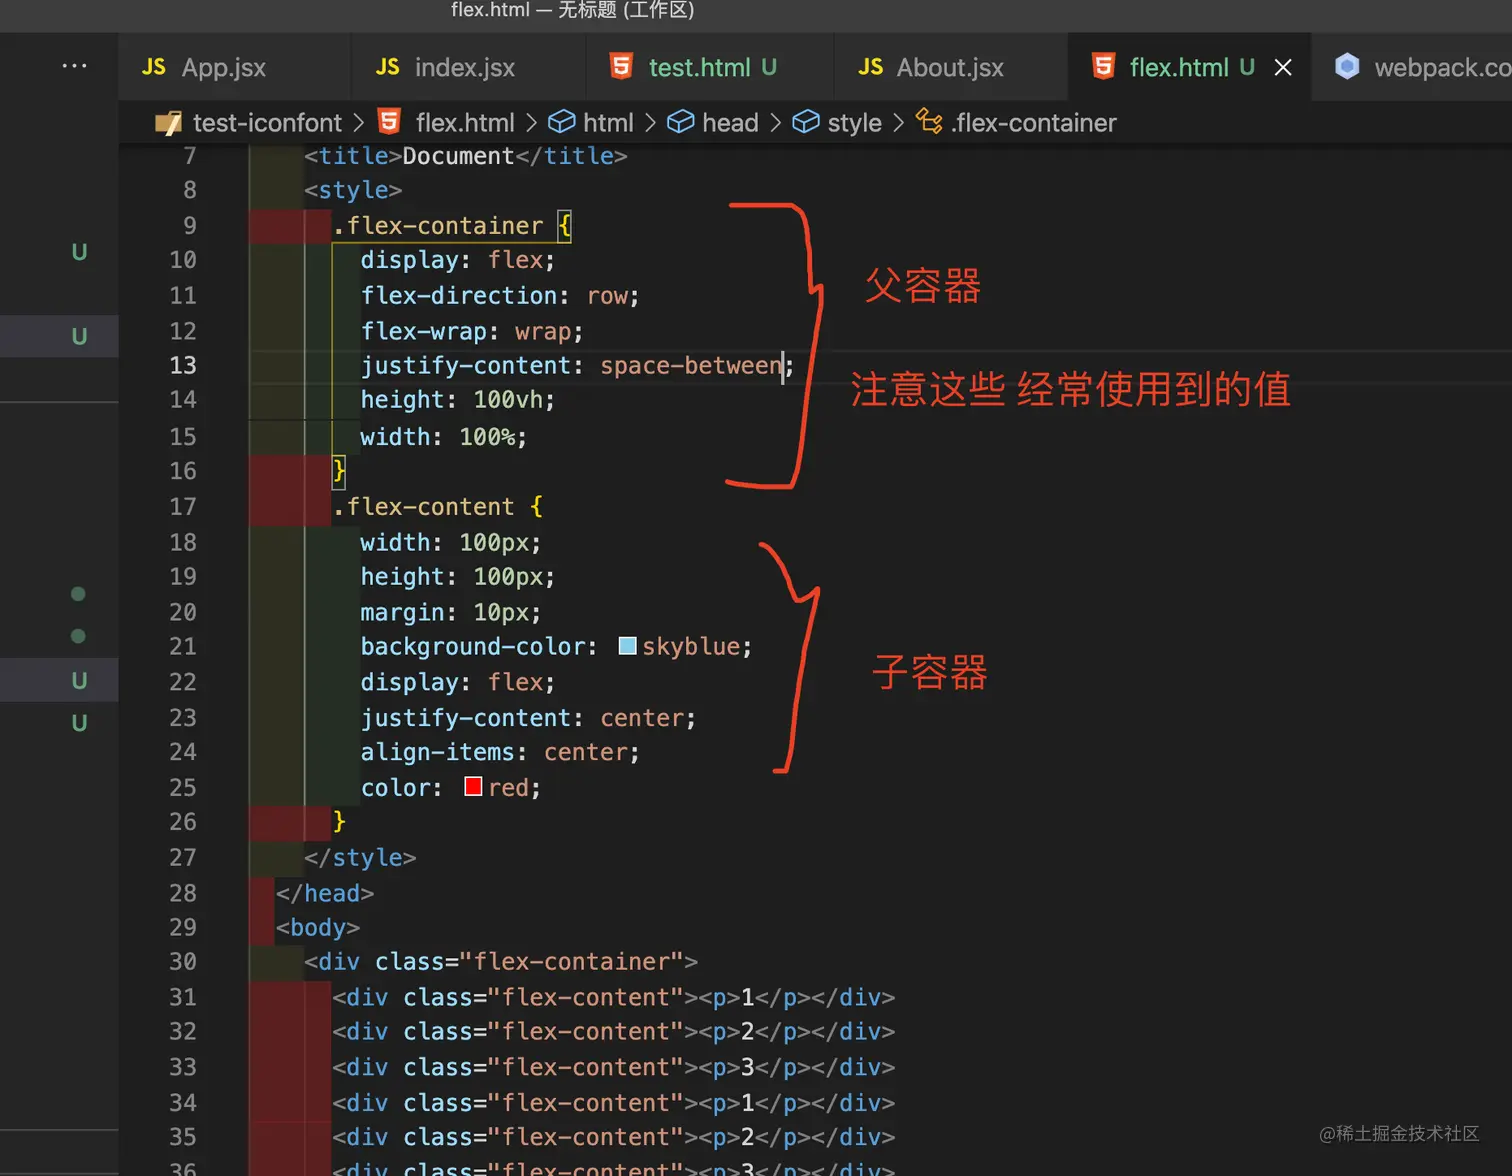Click '100vh' value on line 14
1512x1176 pixels.
tap(508, 400)
